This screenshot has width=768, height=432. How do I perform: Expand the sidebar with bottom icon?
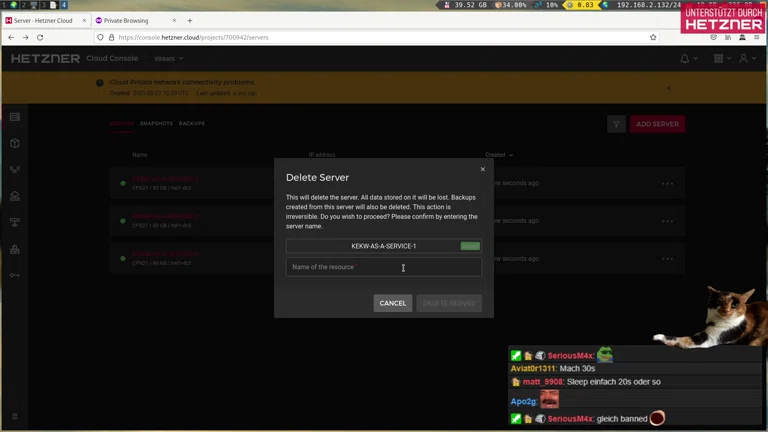coord(15,416)
